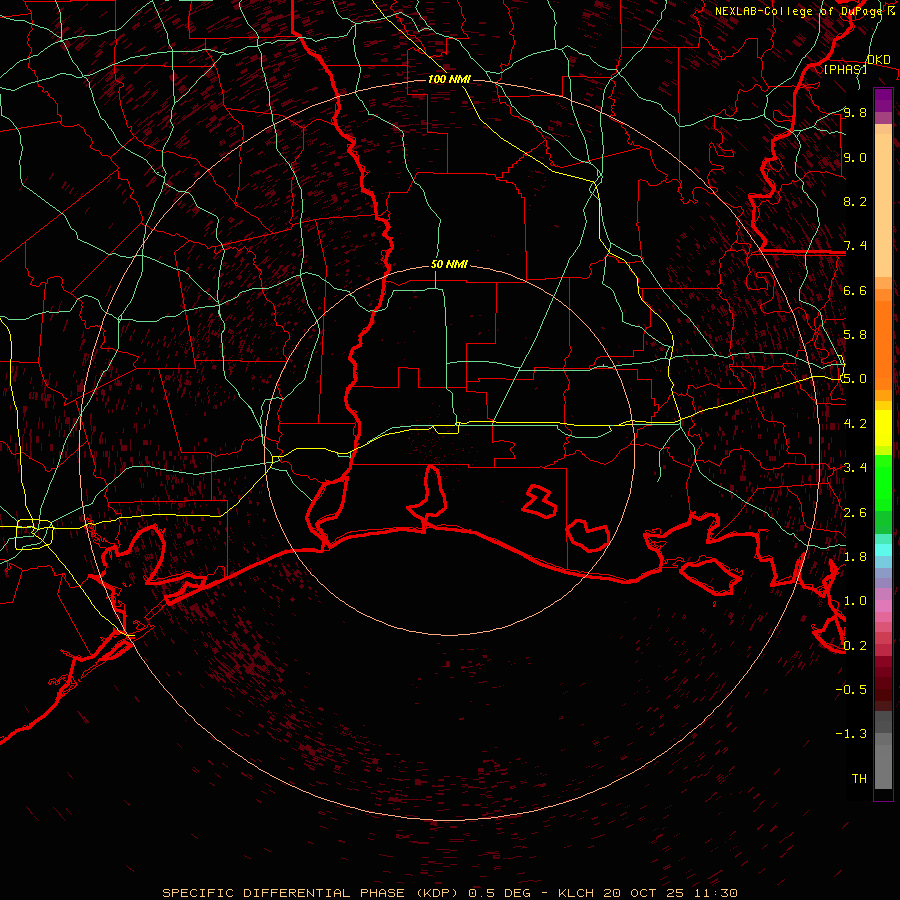This screenshot has height=900, width=900.
Task: Click the 9.8 value on the color scale
Action: (855, 112)
